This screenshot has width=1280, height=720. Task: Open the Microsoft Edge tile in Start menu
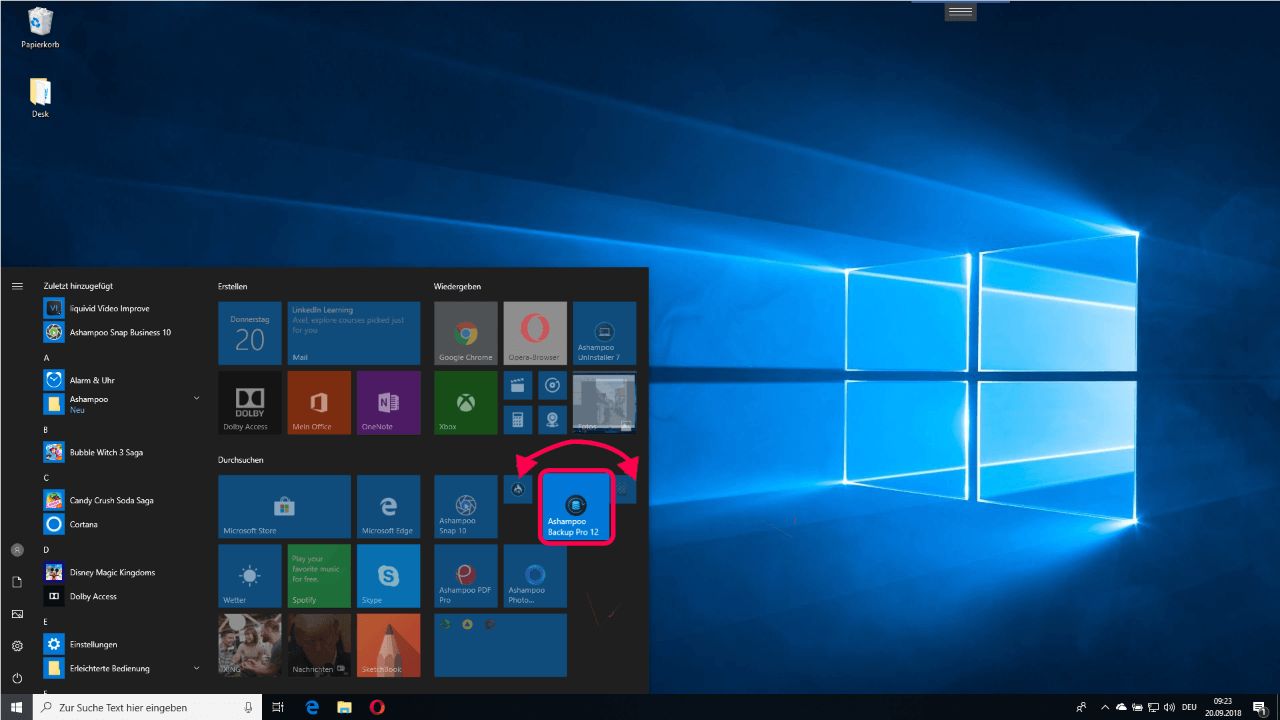point(388,506)
